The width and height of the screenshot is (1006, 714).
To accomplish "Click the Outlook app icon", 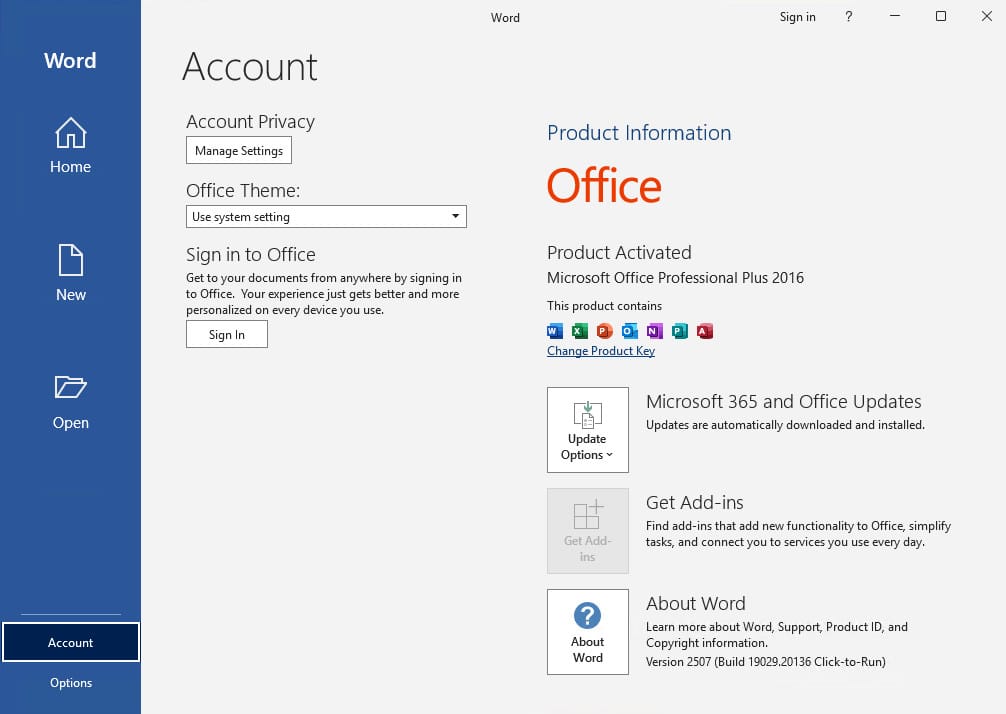I will point(629,331).
